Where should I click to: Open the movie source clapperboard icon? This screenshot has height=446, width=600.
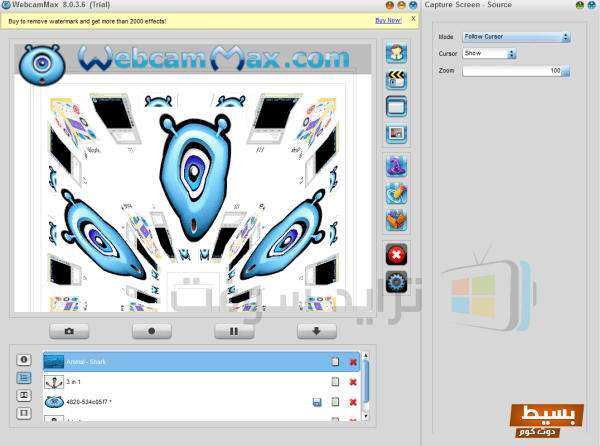pos(396,79)
